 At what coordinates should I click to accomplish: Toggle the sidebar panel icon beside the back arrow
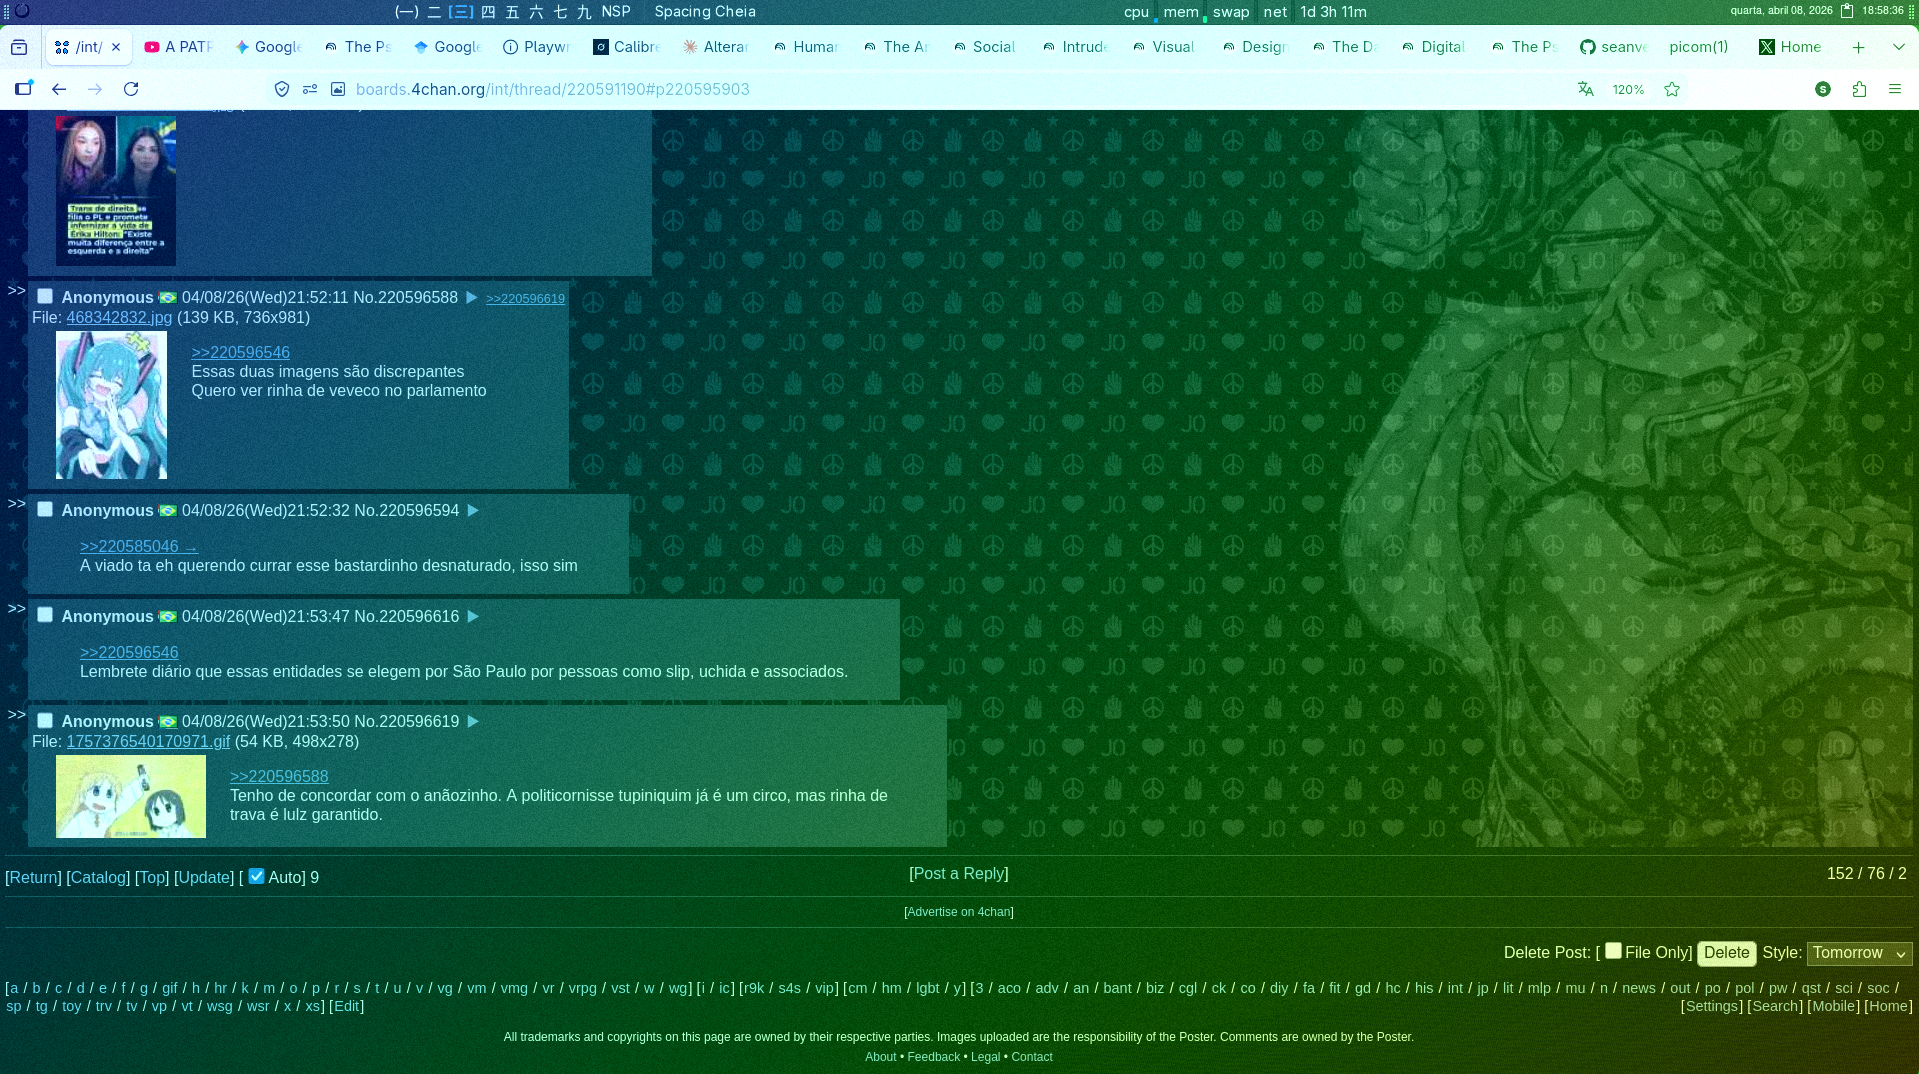[23, 89]
